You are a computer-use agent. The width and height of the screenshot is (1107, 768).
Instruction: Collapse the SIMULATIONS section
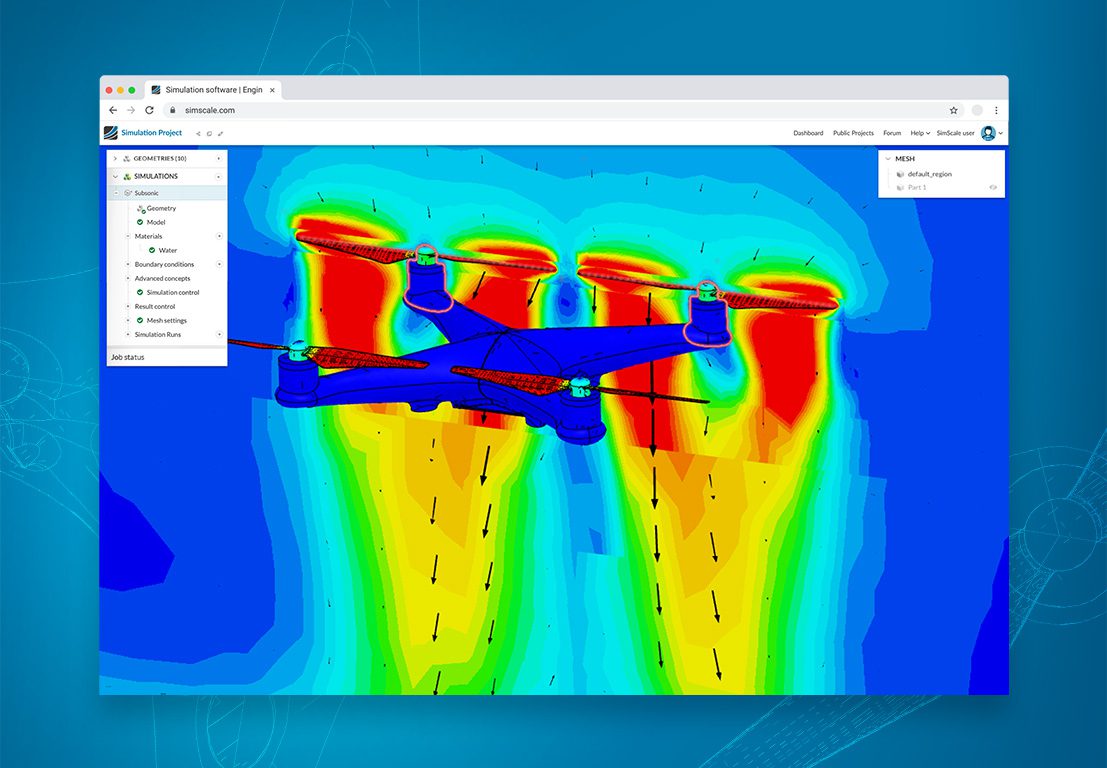point(115,176)
